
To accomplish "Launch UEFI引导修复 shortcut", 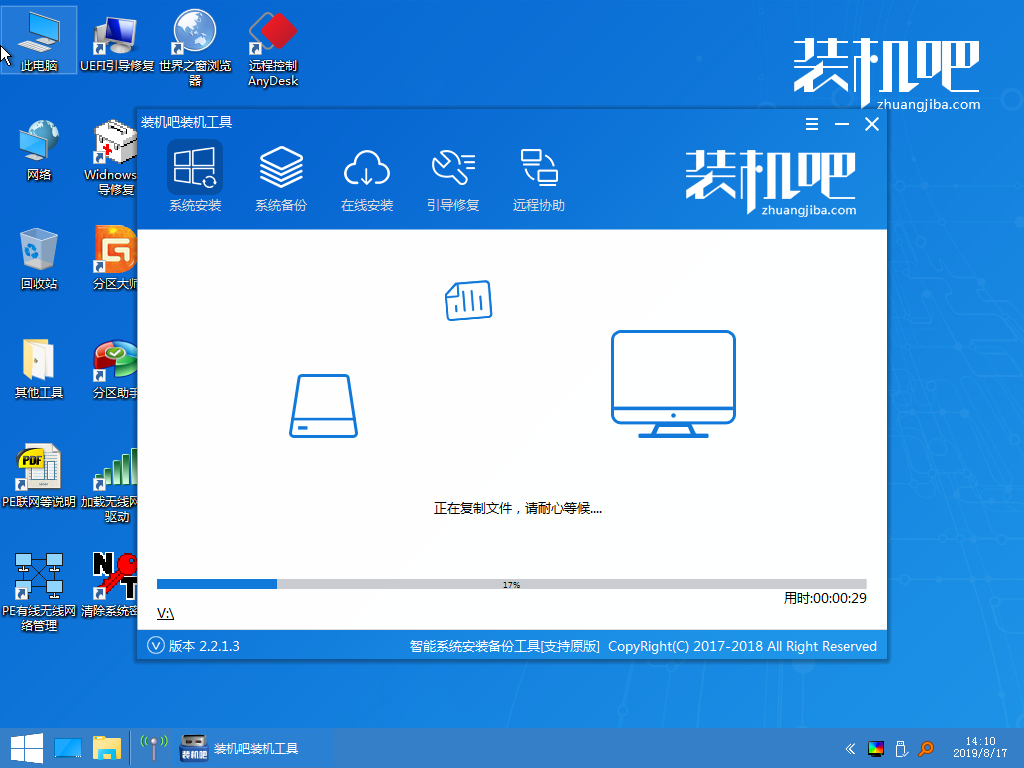I will 117,40.
